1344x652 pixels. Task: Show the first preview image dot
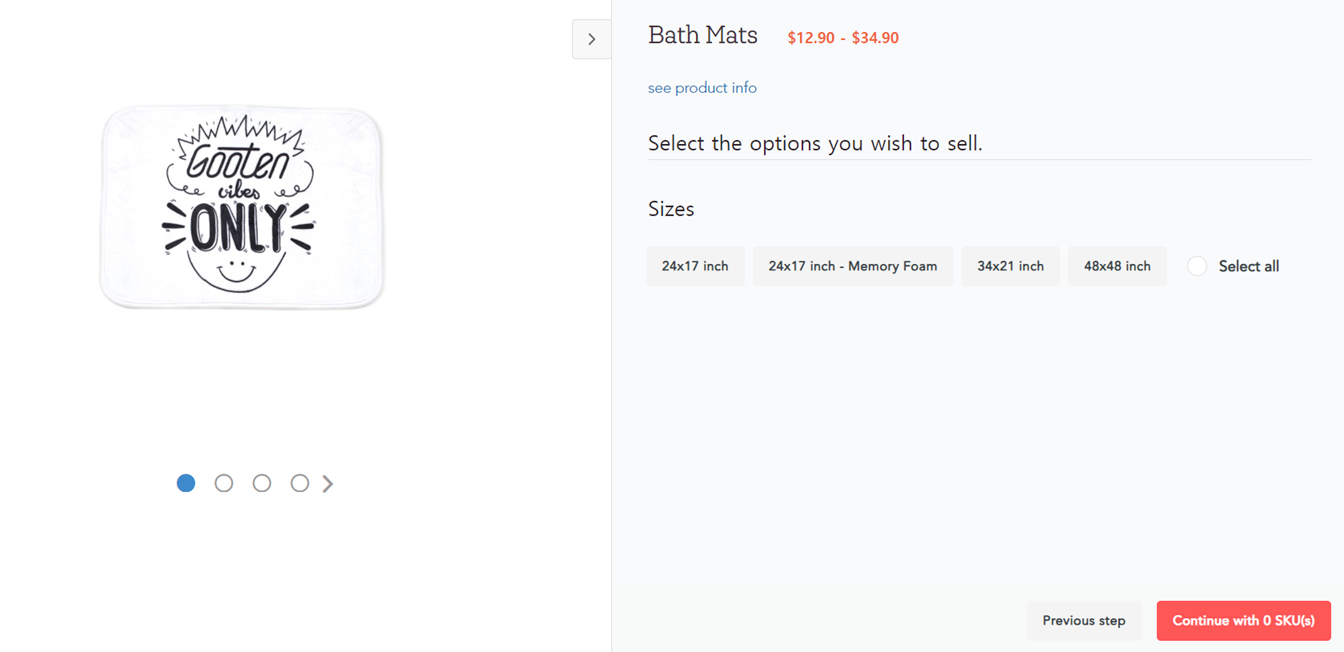[186, 483]
